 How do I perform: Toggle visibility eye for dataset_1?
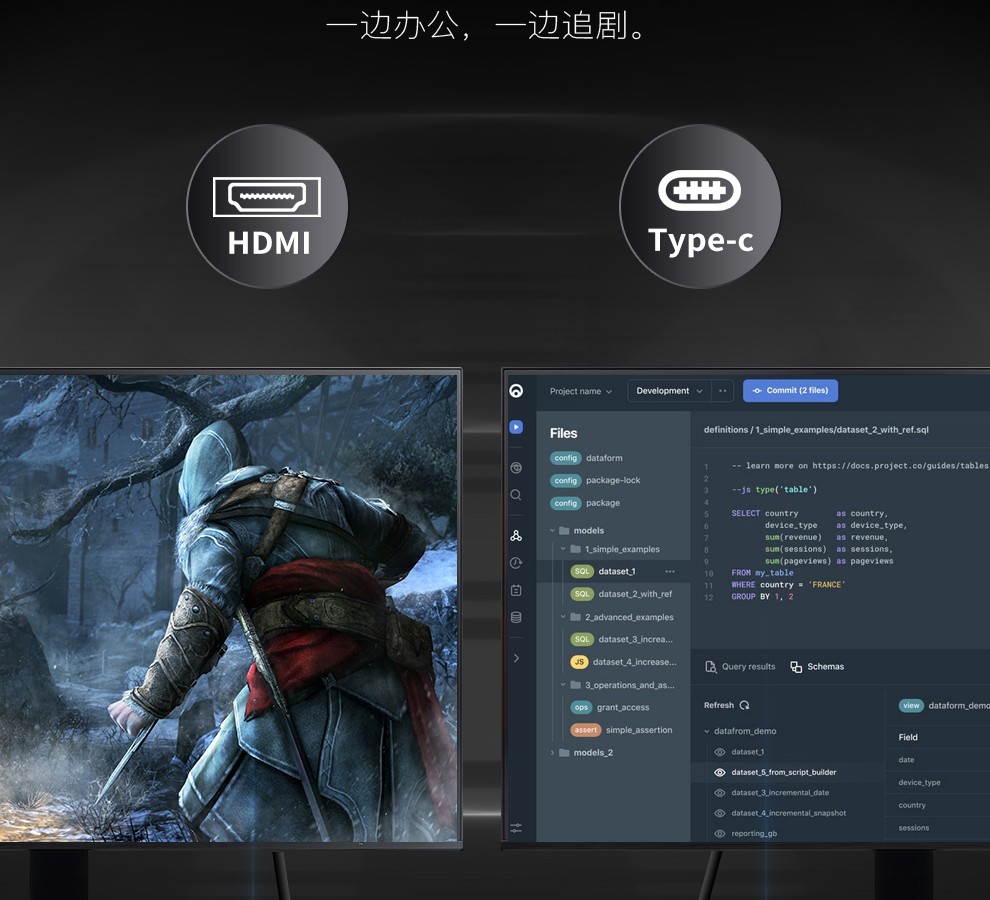[719, 752]
